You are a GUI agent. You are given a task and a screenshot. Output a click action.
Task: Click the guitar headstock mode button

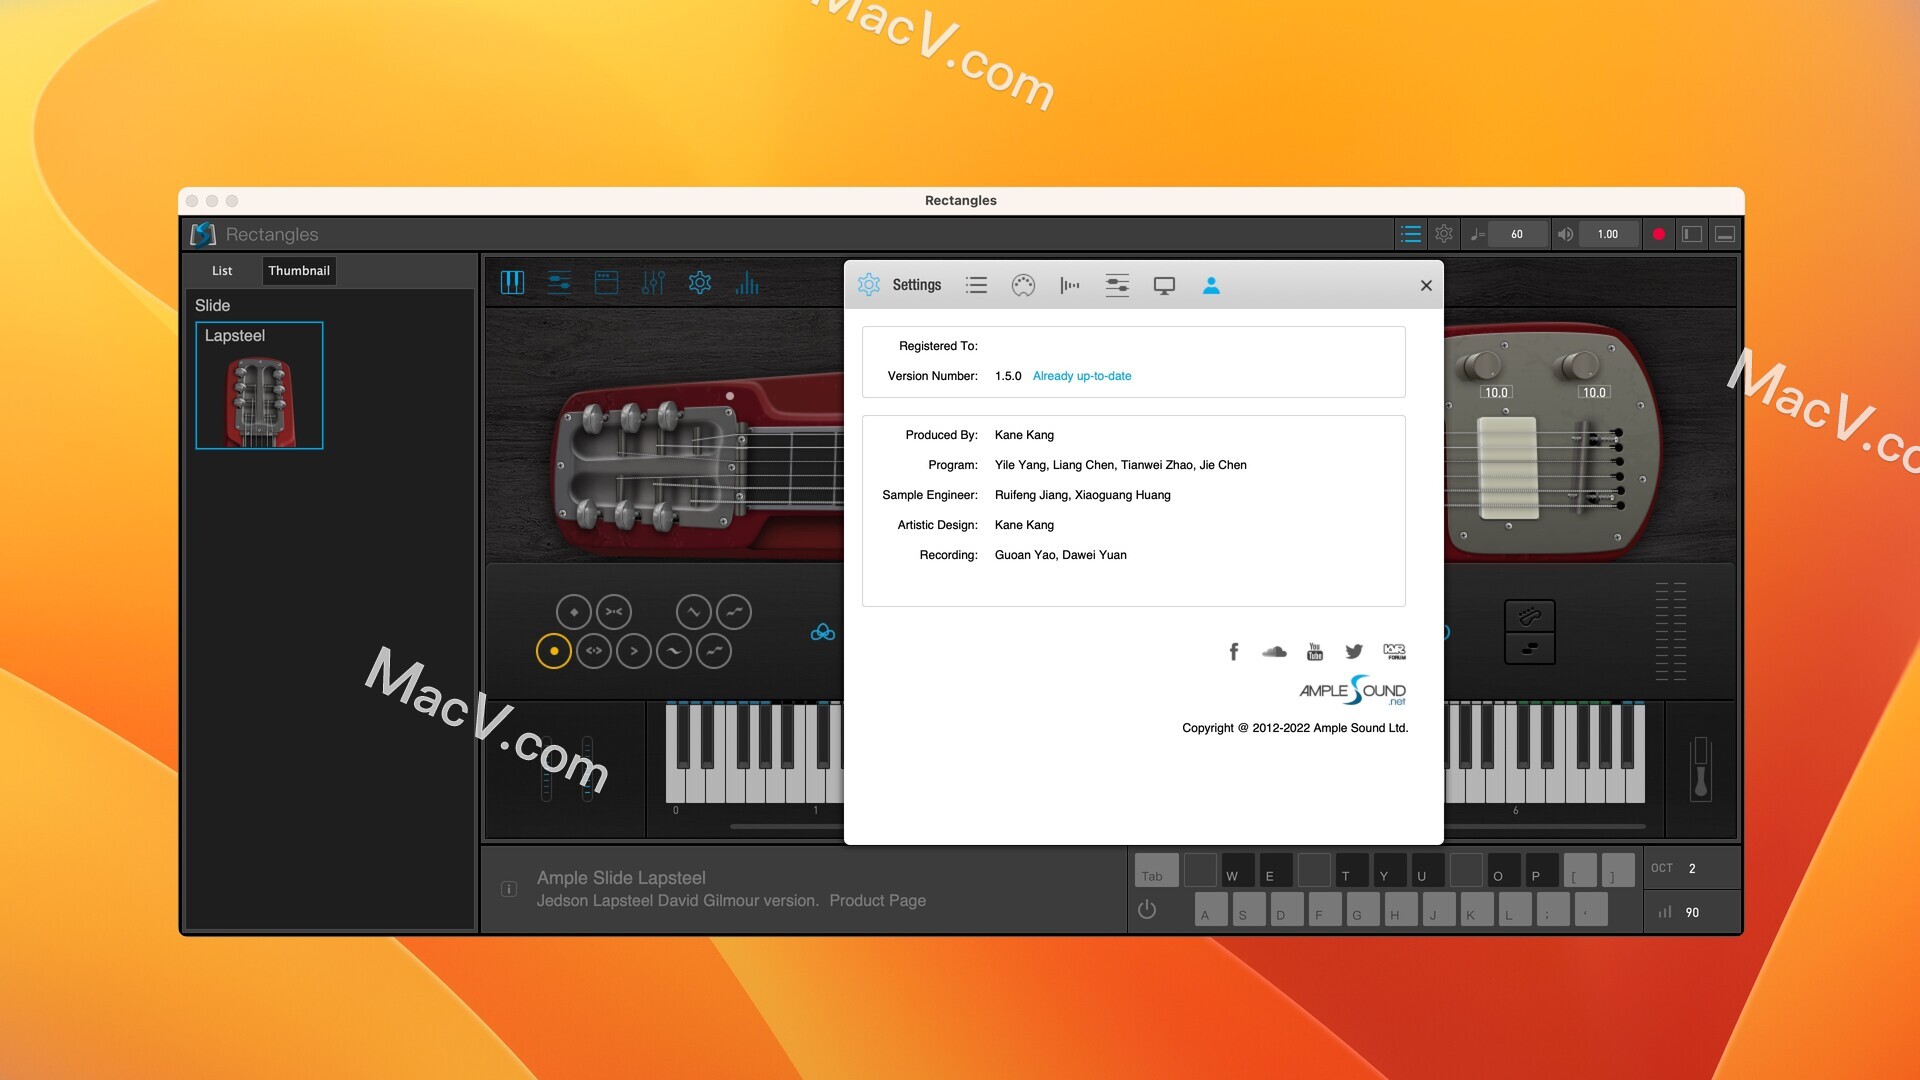point(1530,616)
